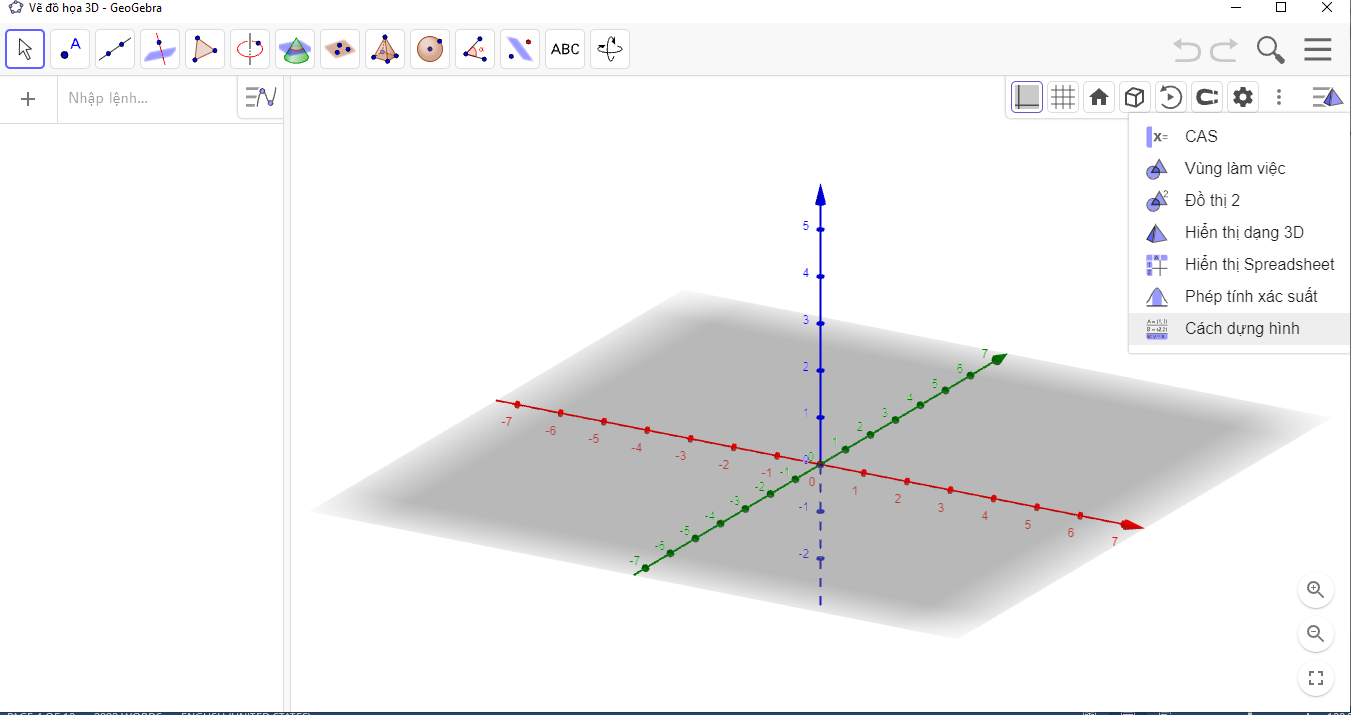Collapse the views dropdown with pyramid icon
Image resolution: width=1351 pixels, height=715 pixels.
(1327, 97)
